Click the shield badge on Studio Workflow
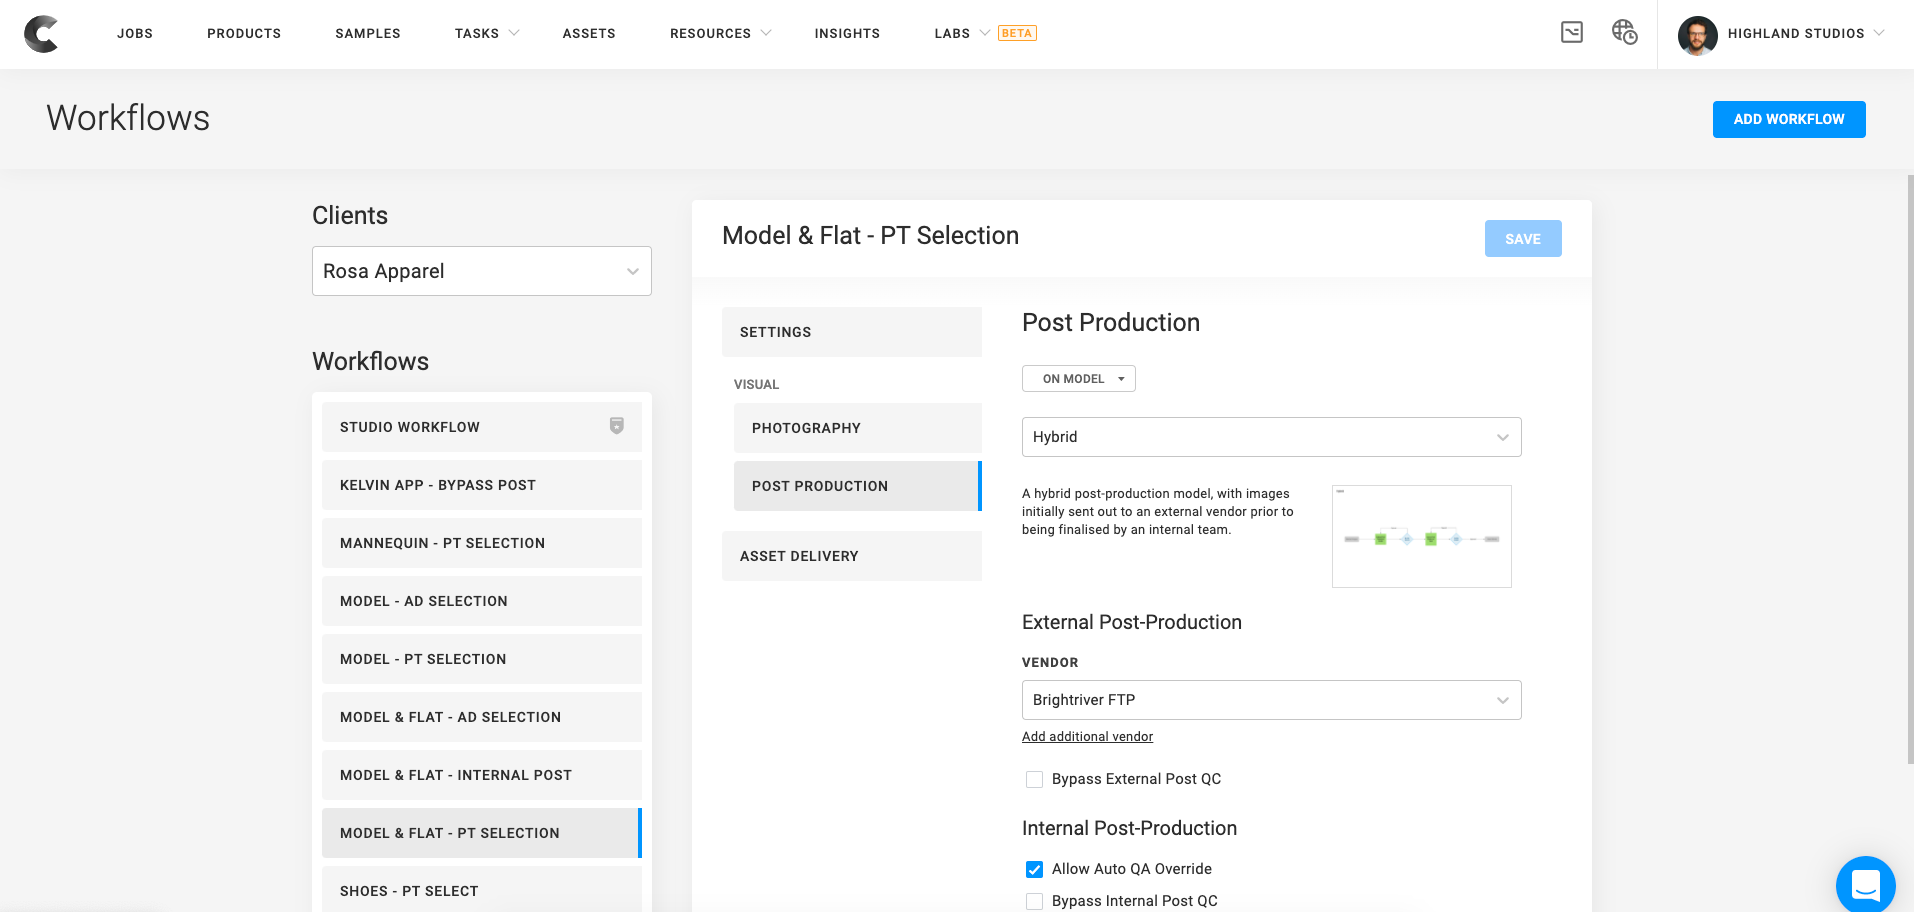The height and width of the screenshot is (912, 1914). click(x=617, y=426)
